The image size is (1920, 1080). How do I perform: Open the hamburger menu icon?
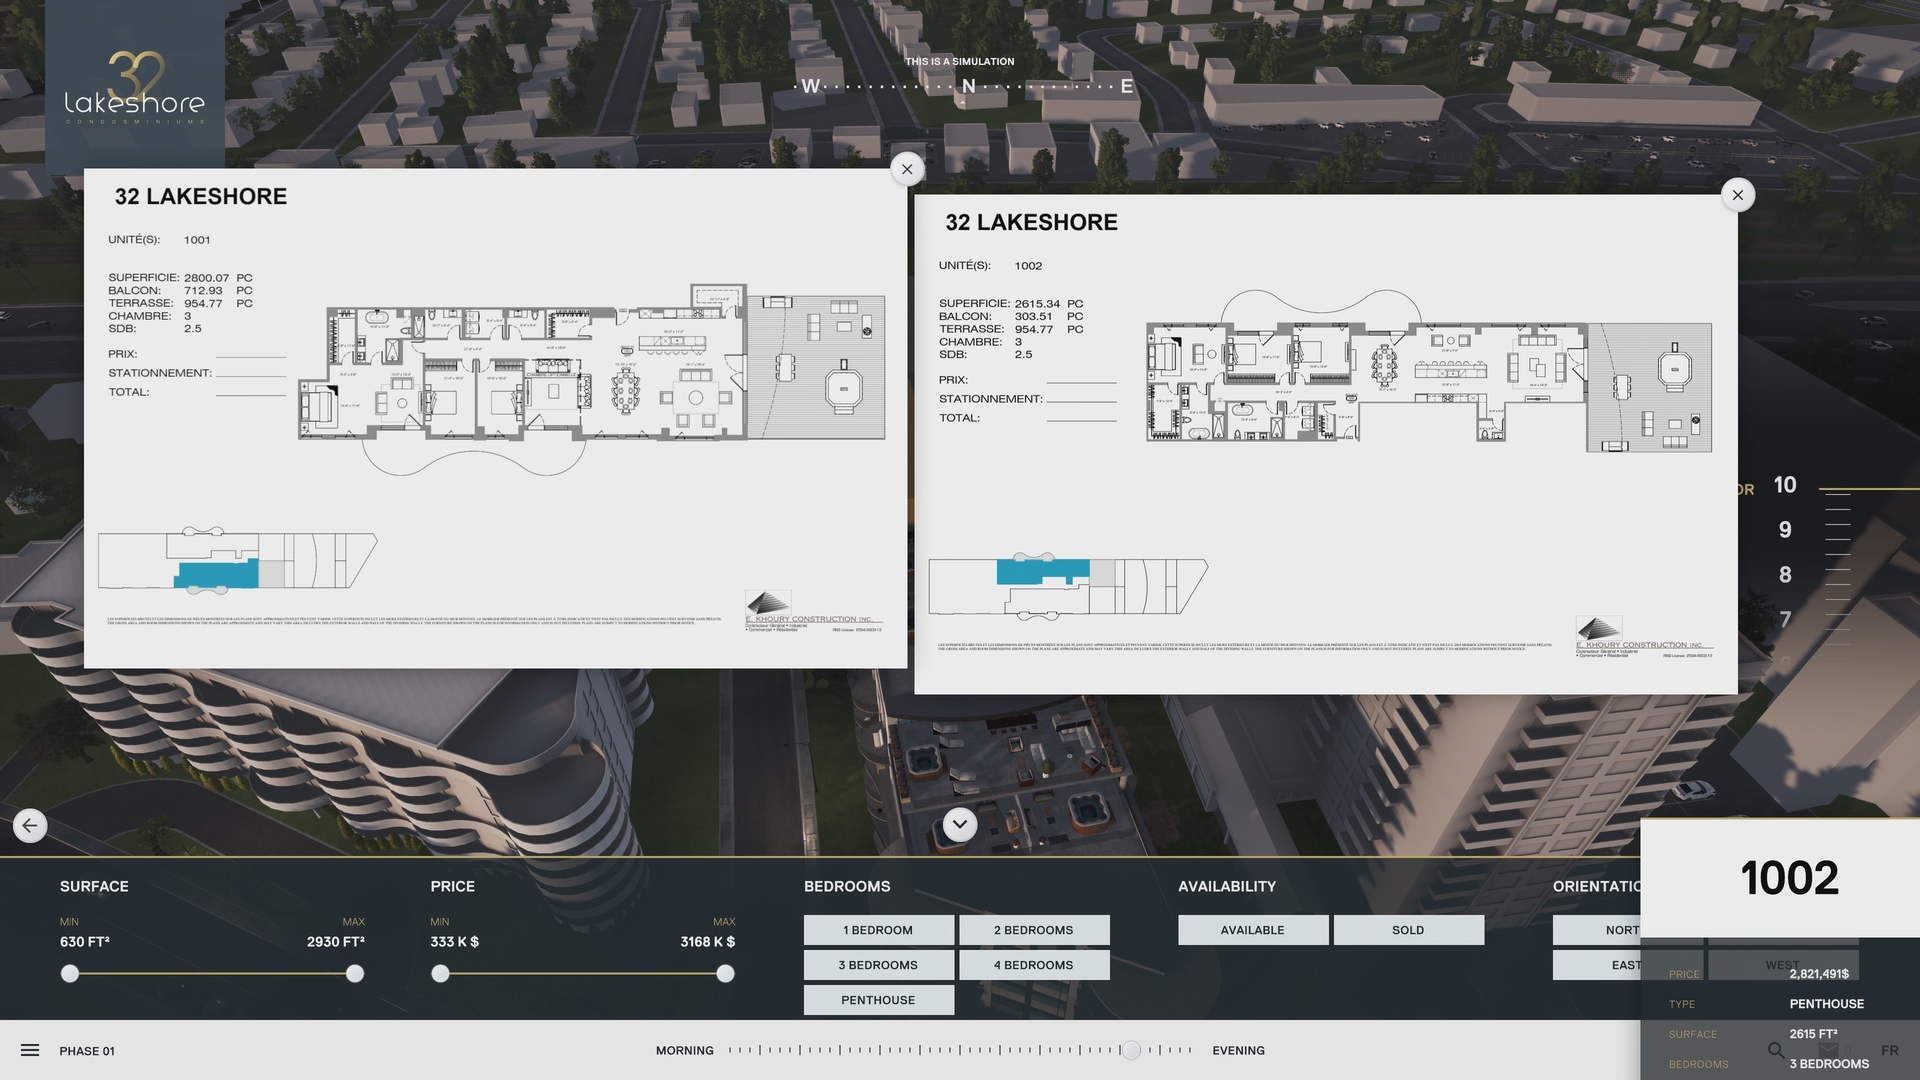(x=30, y=1050)
